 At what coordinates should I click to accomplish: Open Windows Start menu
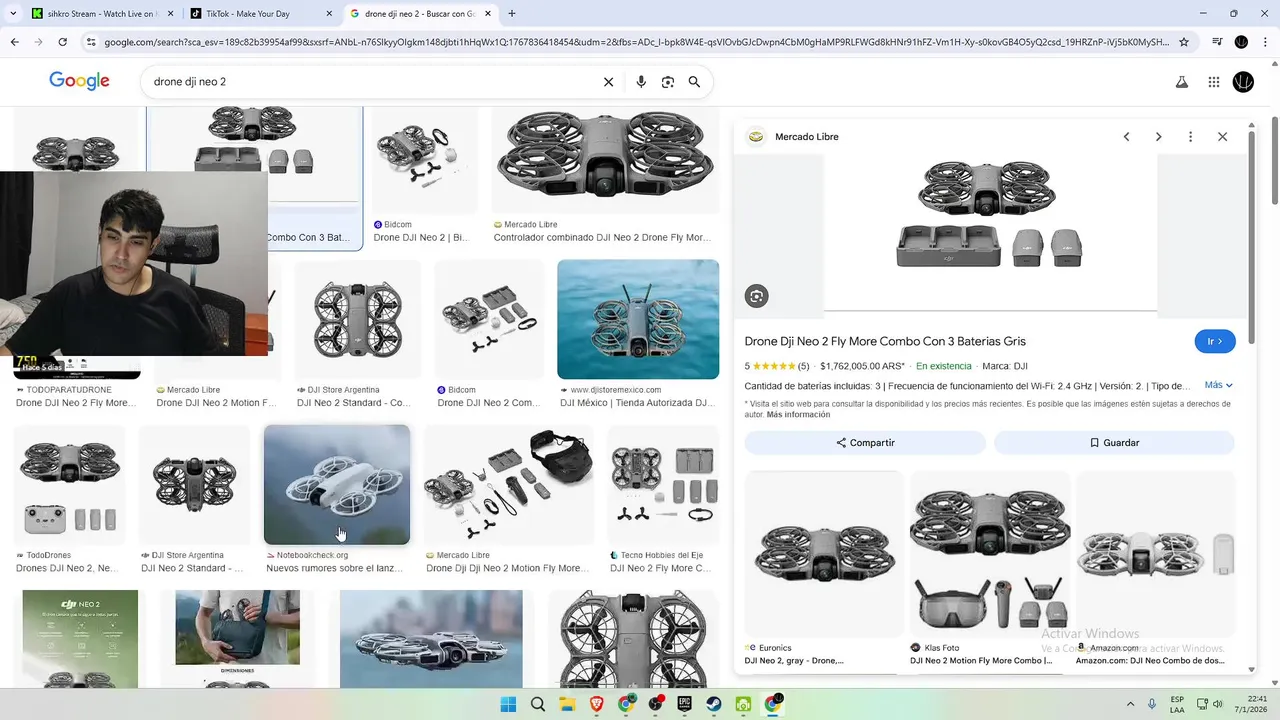click(x=508, y=704)
